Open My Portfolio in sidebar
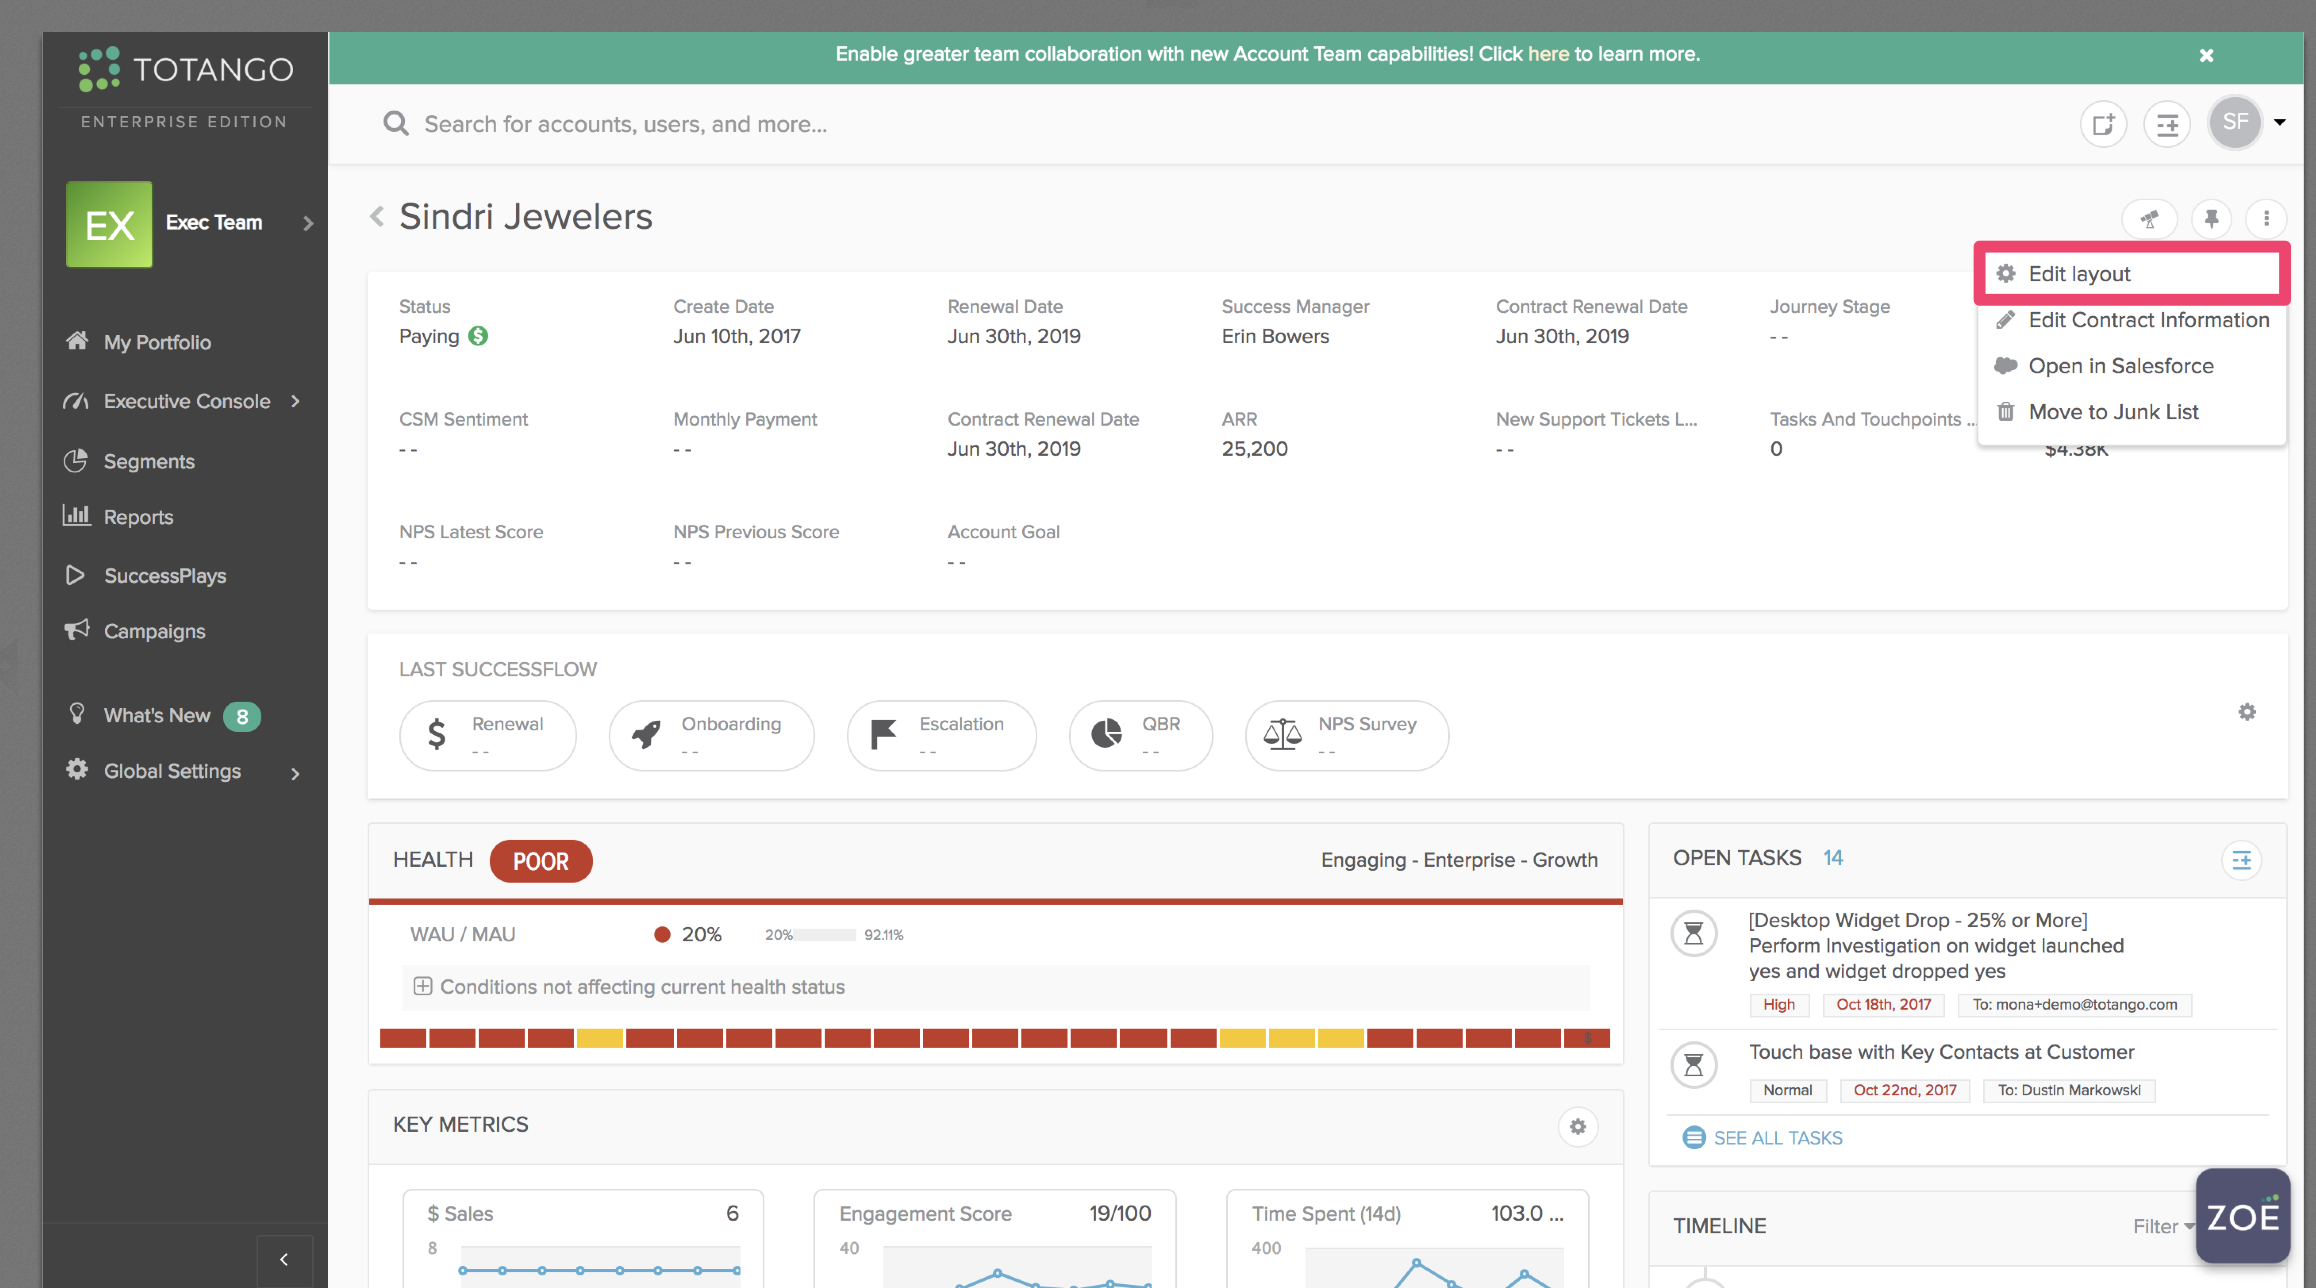 click(x=157, y=342)
